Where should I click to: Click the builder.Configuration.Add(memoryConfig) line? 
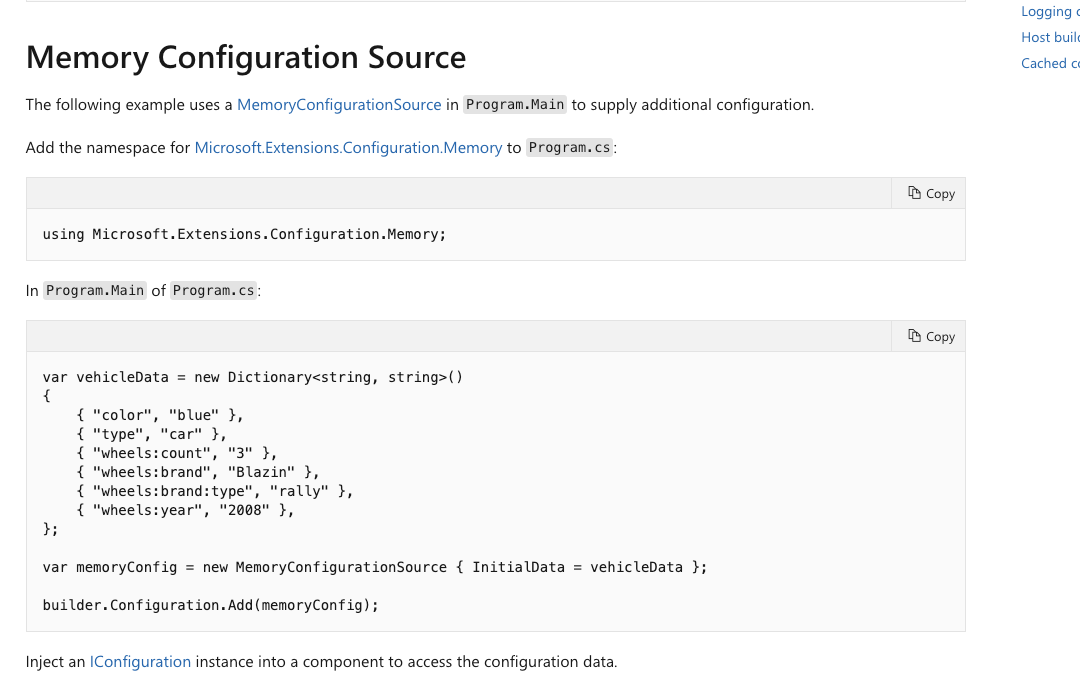211,605
